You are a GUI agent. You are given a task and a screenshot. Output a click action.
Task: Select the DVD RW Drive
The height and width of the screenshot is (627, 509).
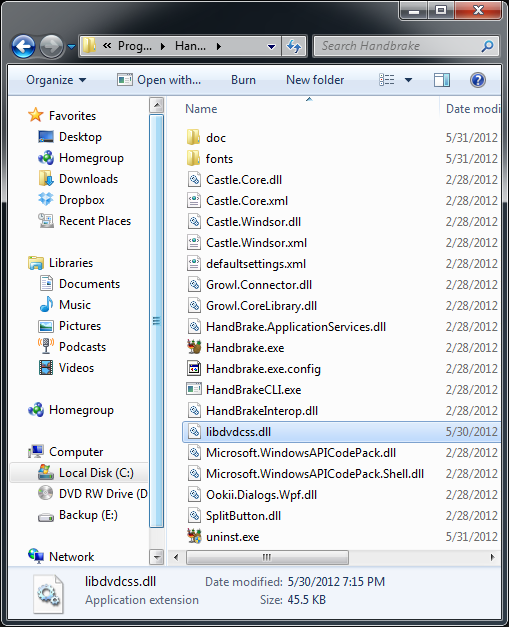(92, 494)
